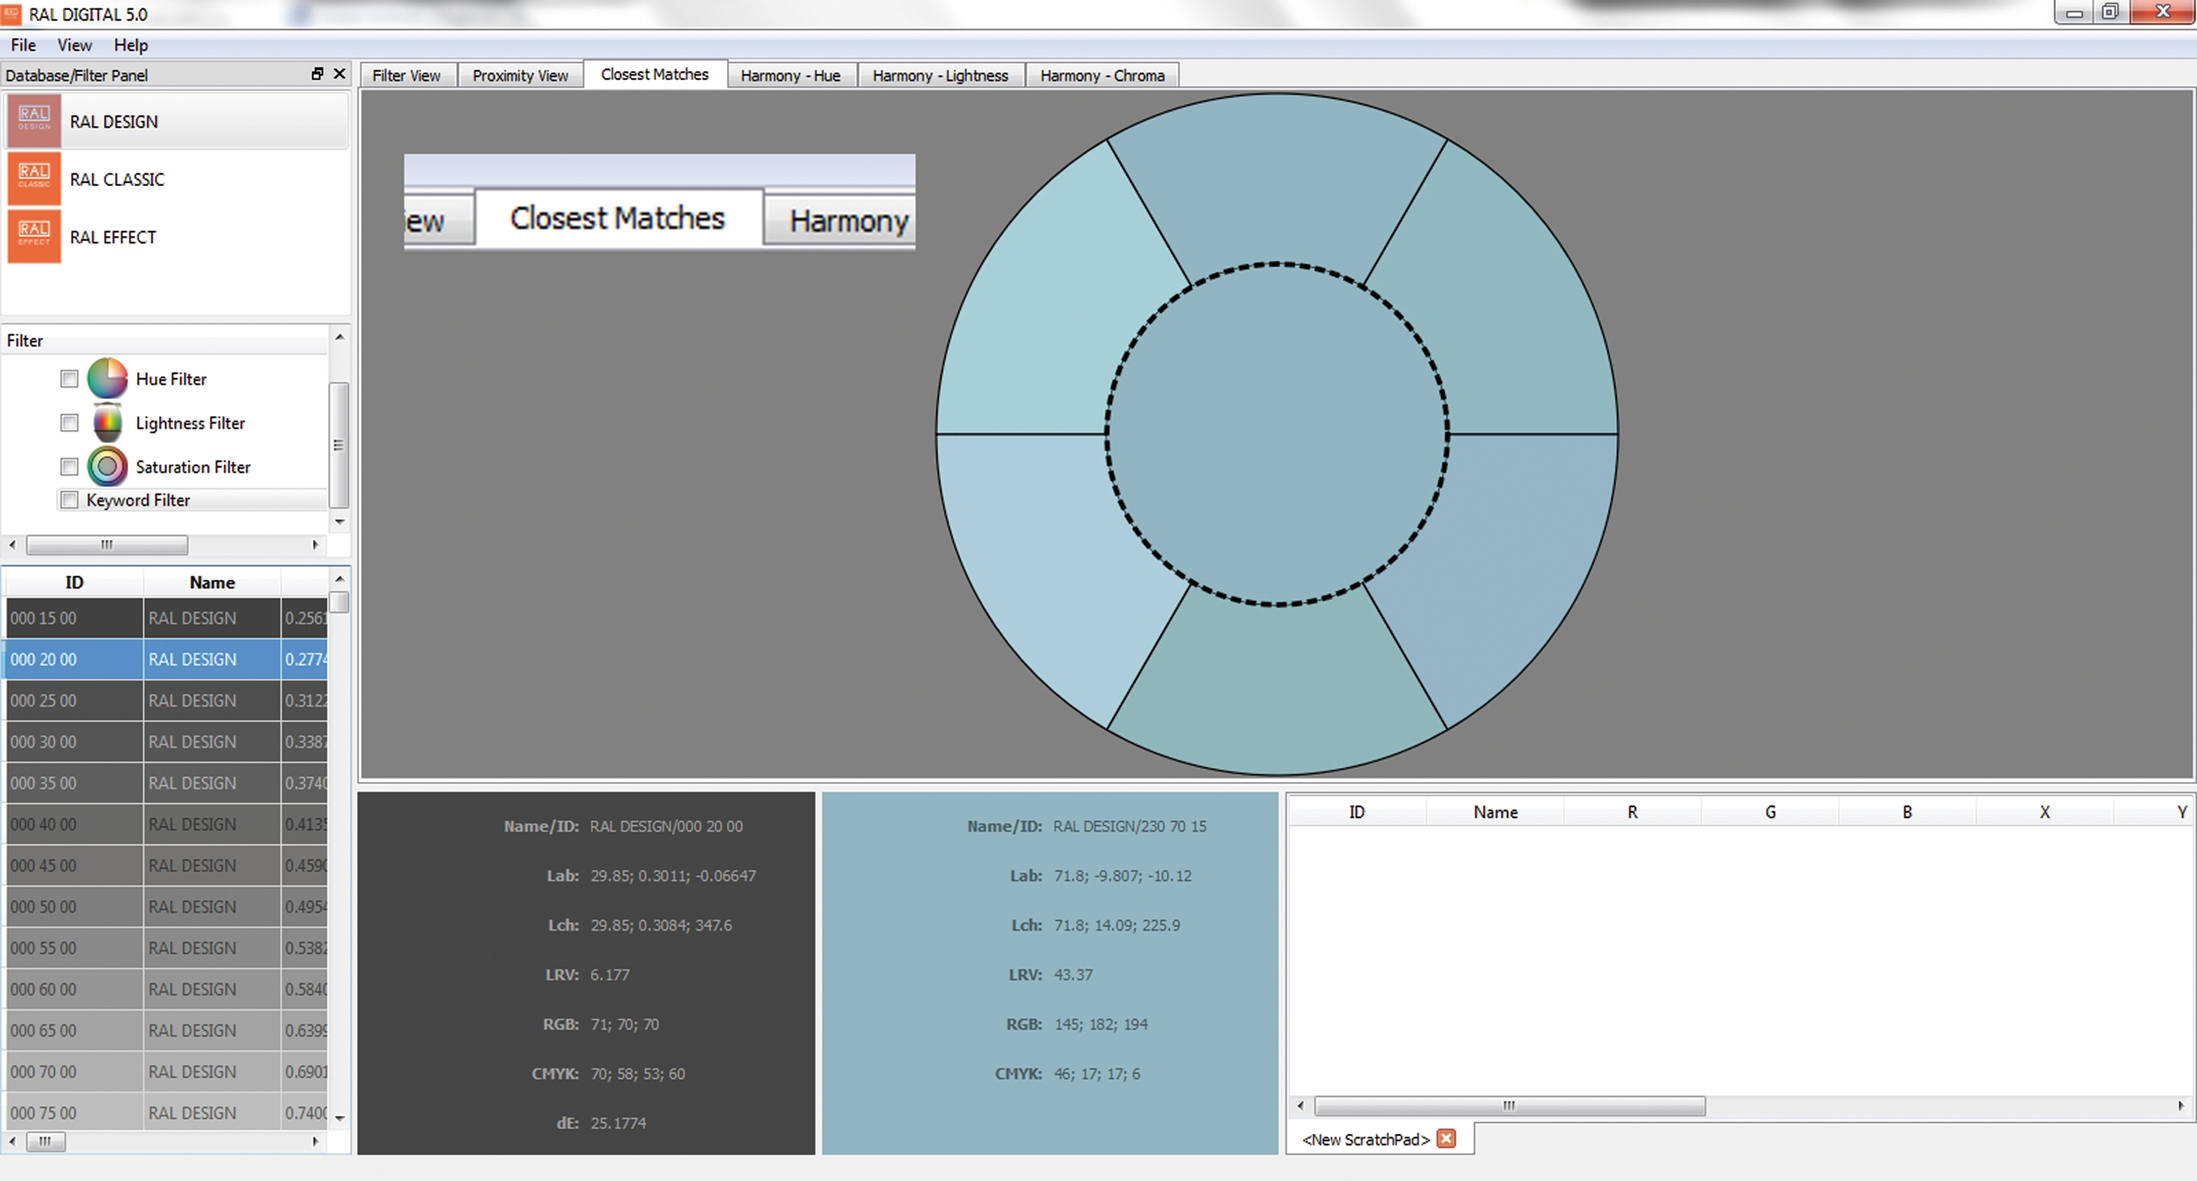The width and height of the screenshot is (2197, 1181).
Task: Select color row 000 45 00
Action: [x=73, y=865]
